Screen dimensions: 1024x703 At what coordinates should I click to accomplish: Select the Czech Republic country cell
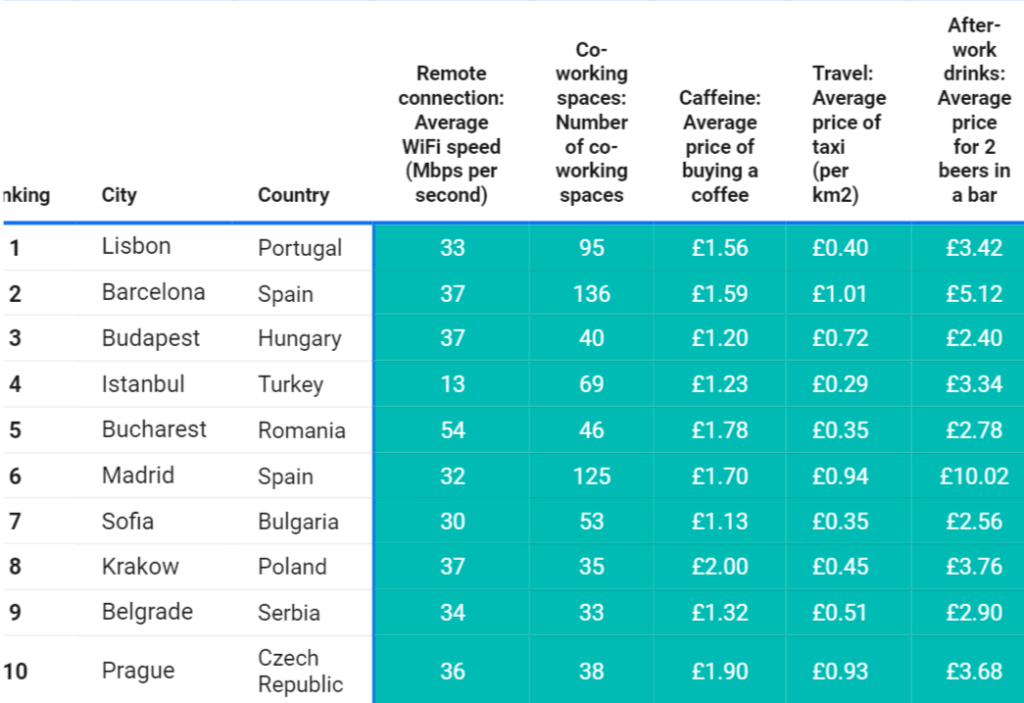(x=300, y=671)
